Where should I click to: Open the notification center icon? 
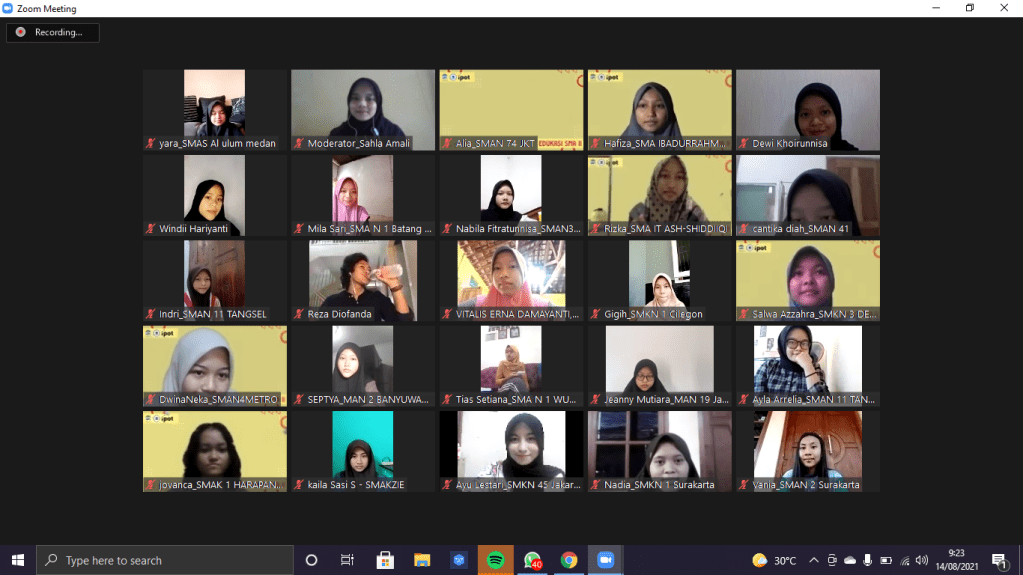point(999,560)
